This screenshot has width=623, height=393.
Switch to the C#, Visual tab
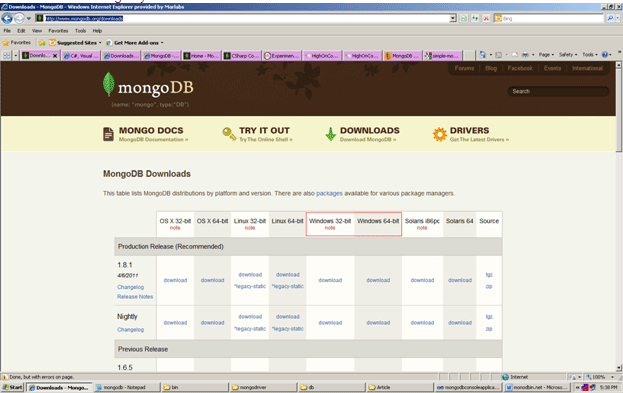coord(81,56)
